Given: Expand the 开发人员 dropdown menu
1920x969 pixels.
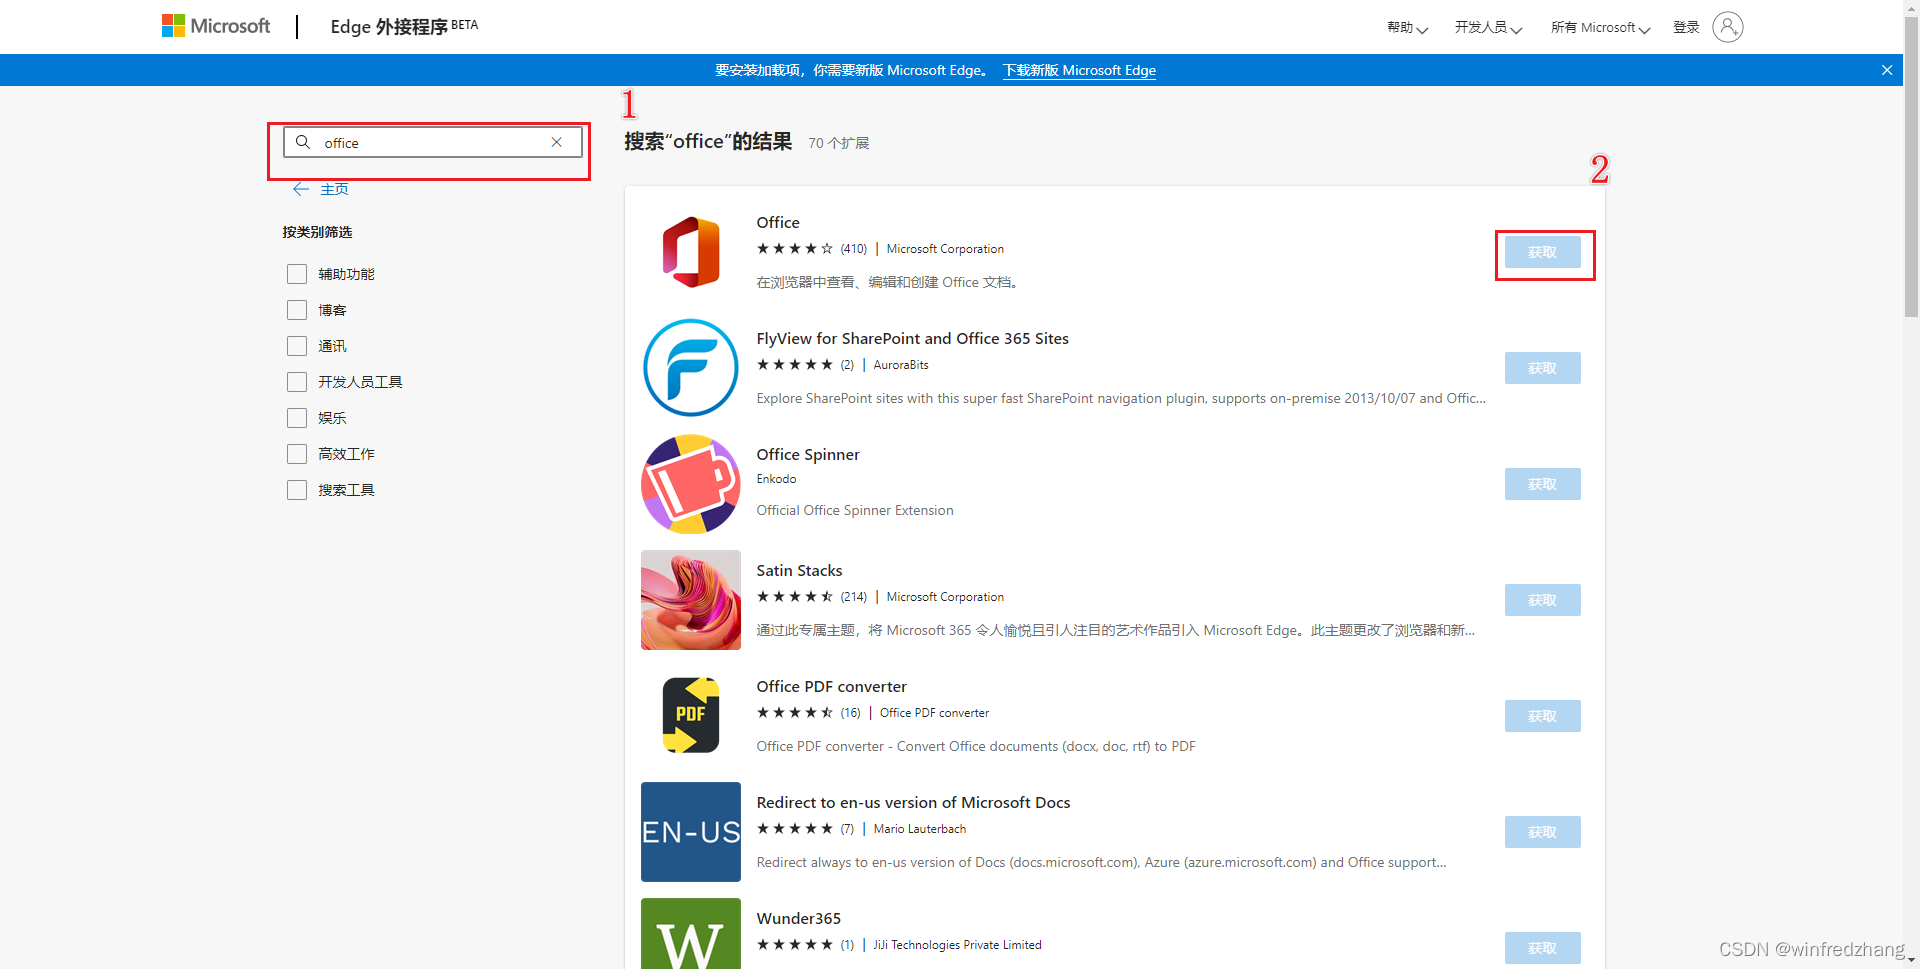Looking at the screenshot, I should 1488,28.
